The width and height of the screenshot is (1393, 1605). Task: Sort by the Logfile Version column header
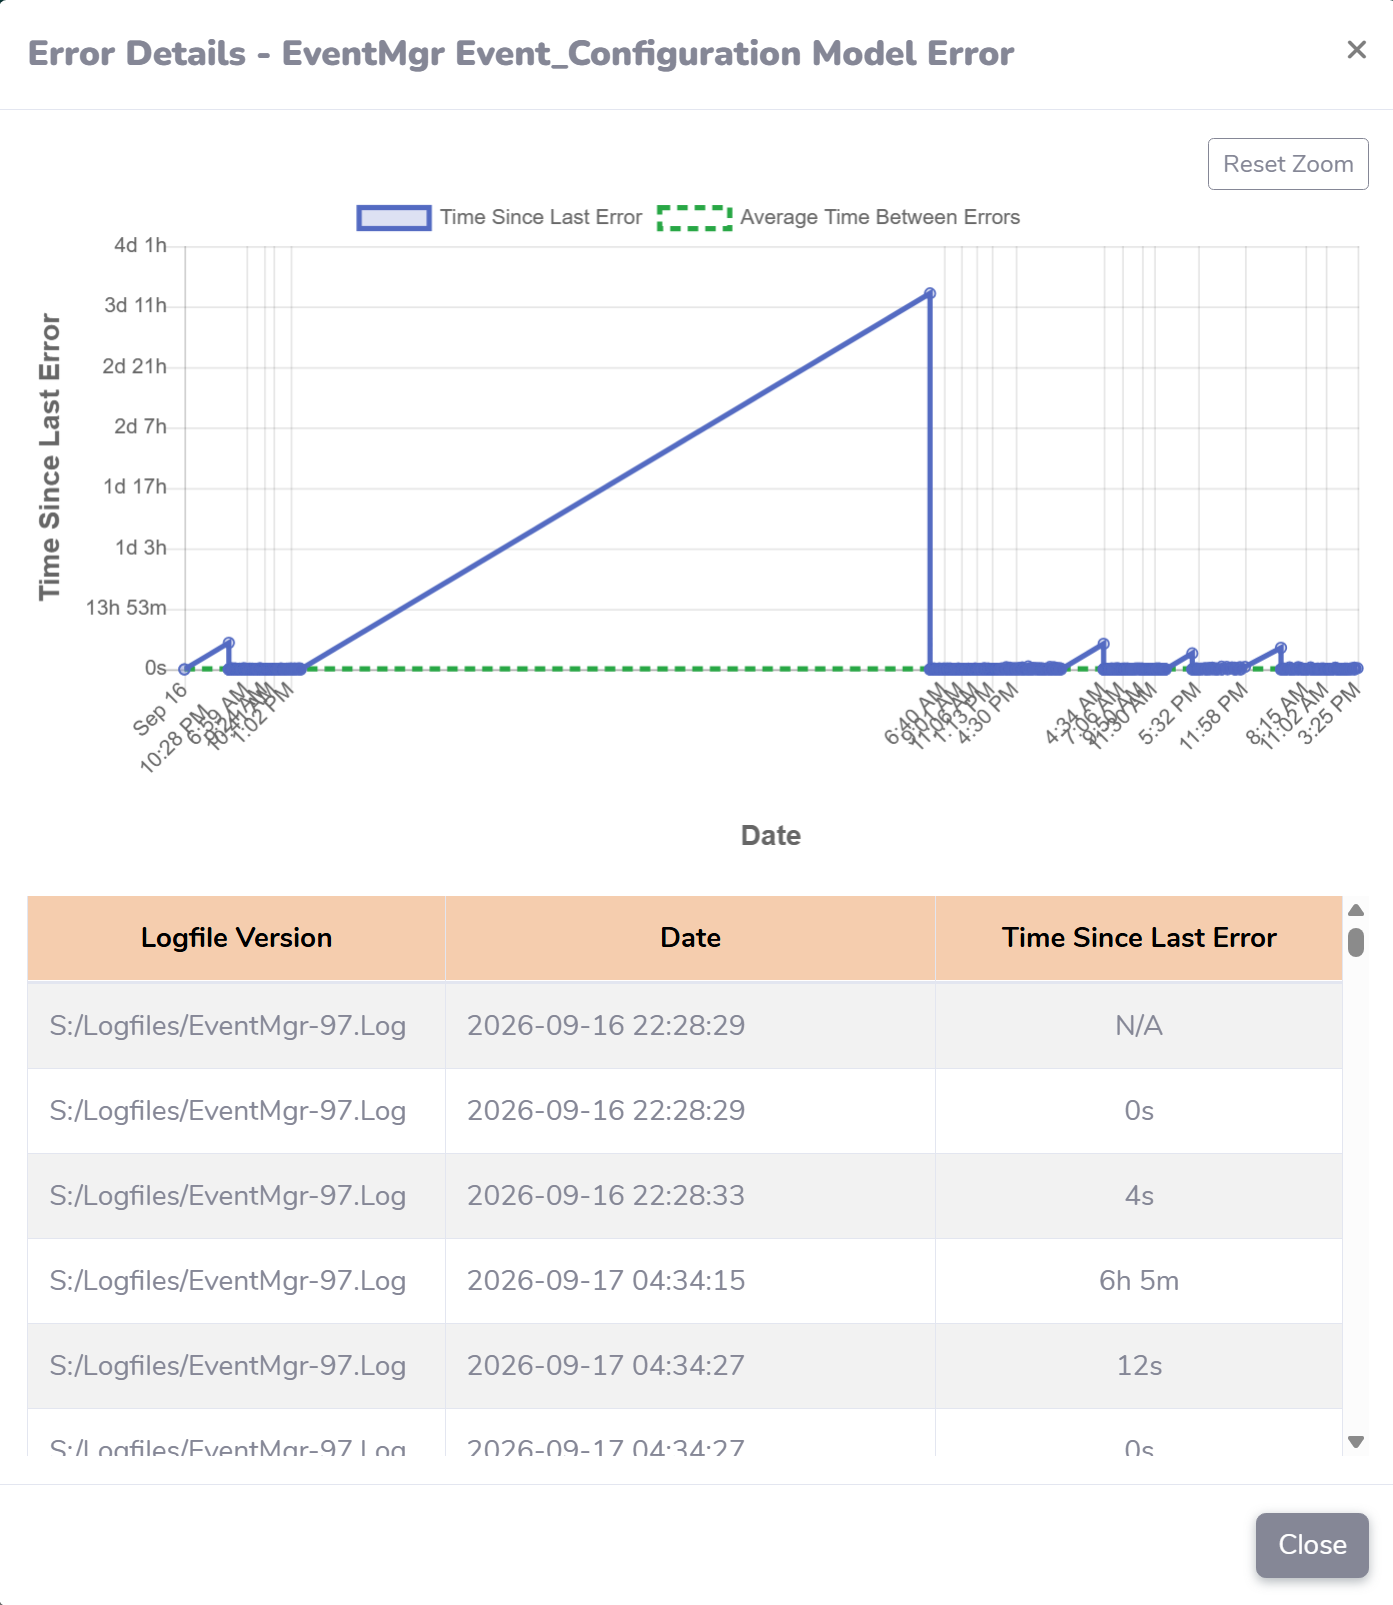[236, 937]
